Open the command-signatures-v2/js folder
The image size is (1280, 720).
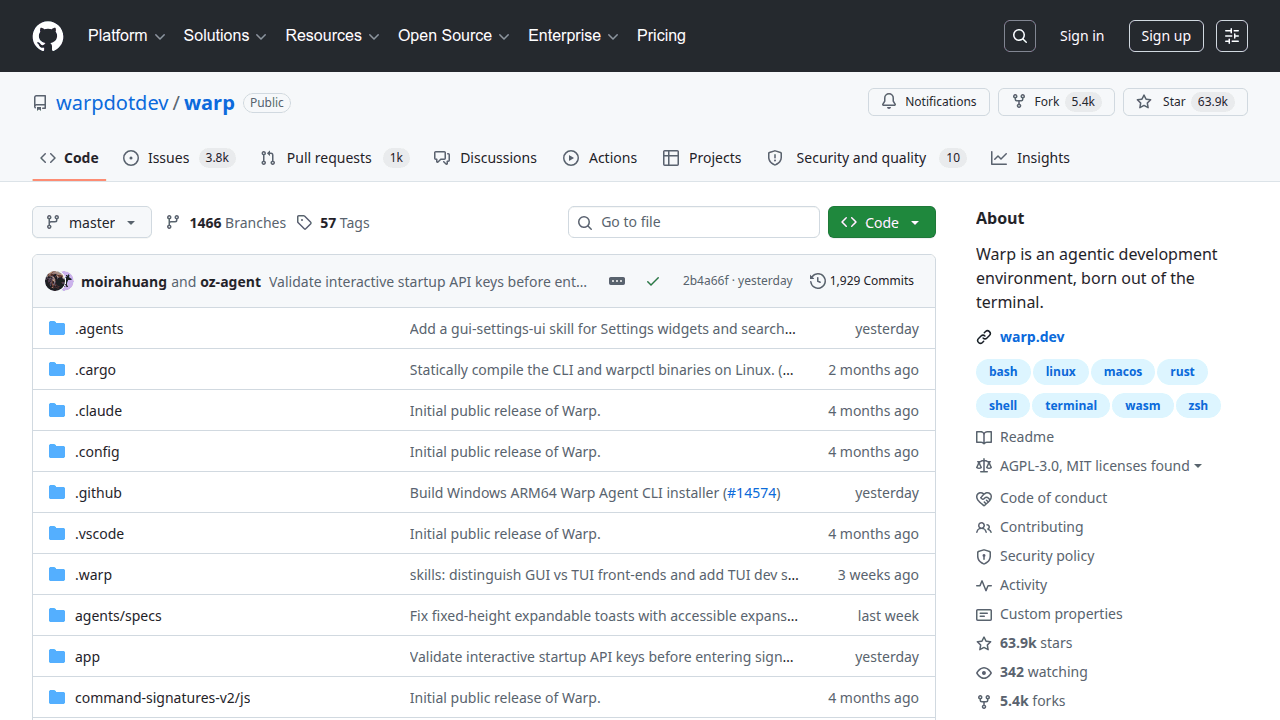click(162, 698)
